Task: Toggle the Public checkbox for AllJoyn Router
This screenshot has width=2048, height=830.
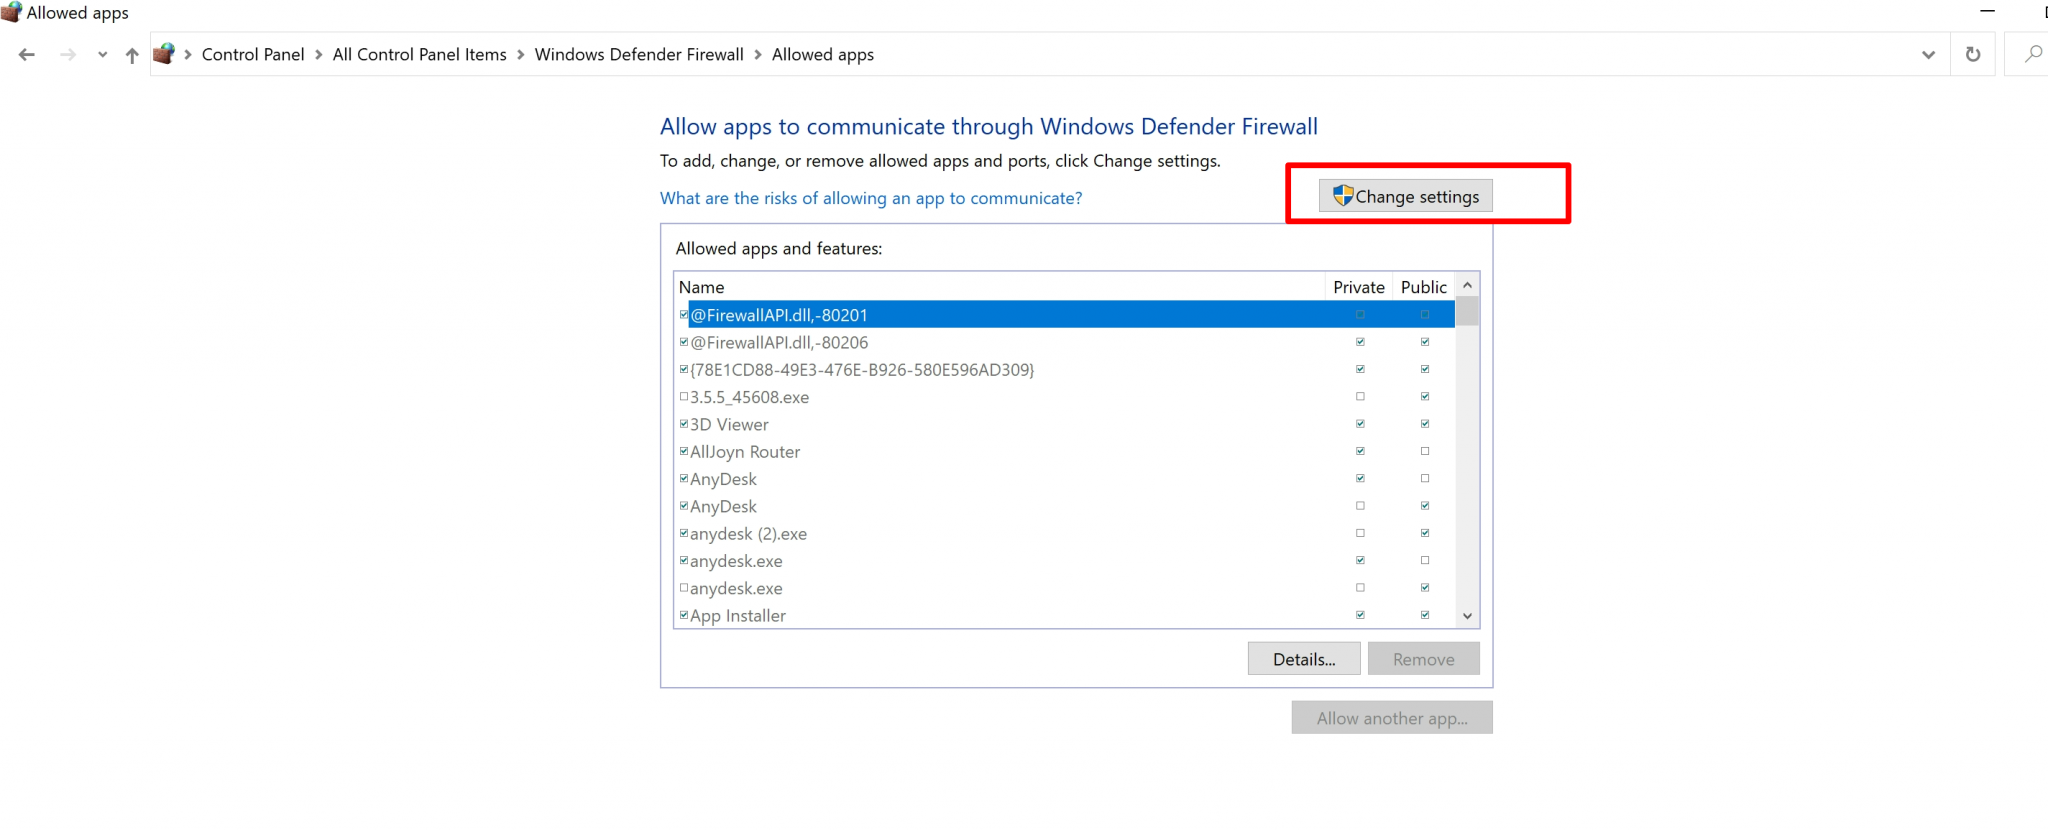Action: pyautogui.click(x=1425, y=451)
